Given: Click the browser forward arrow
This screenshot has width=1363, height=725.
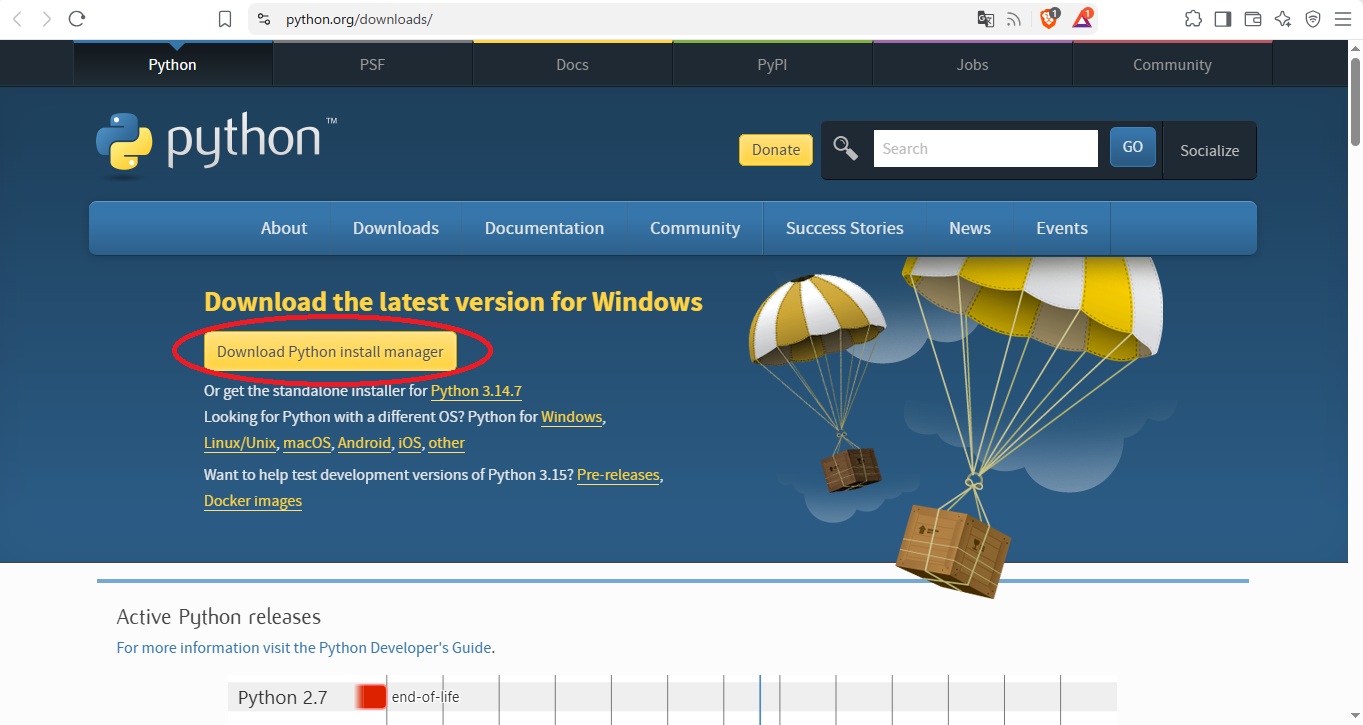Looking at the screenshot, I should coord(46,19).
